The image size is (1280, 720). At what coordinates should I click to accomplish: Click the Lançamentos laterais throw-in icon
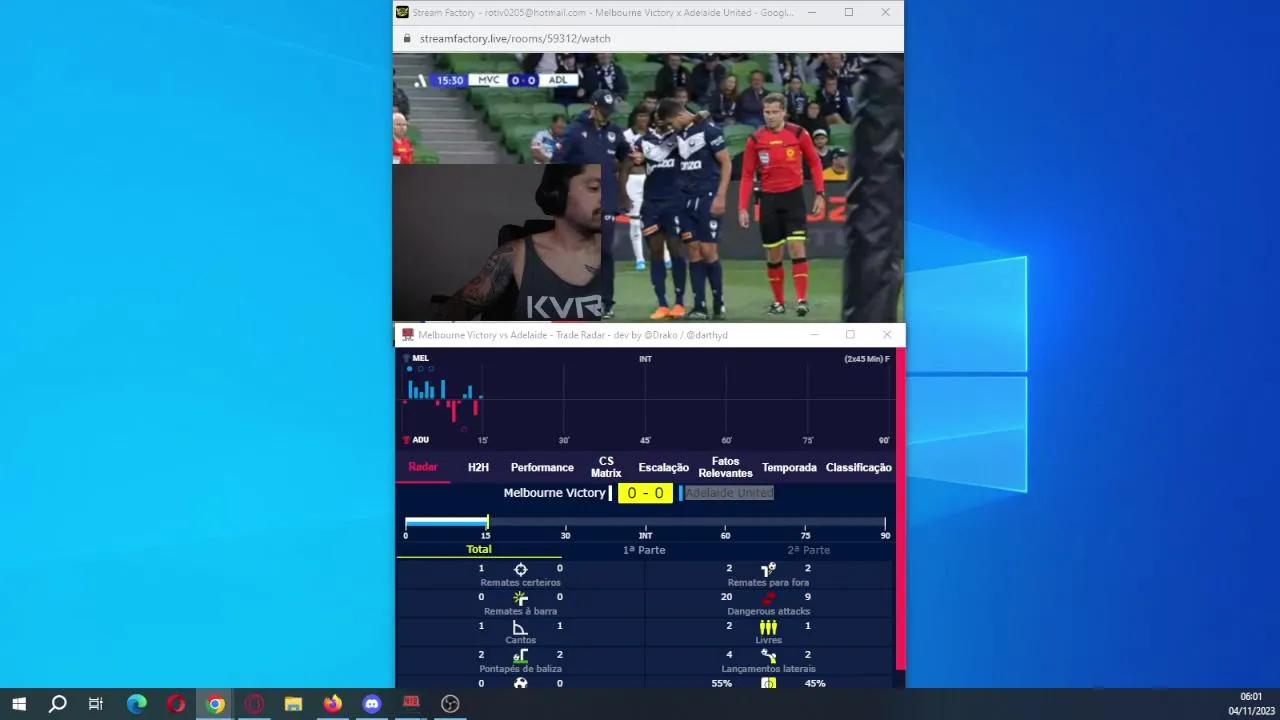[768, 655]
